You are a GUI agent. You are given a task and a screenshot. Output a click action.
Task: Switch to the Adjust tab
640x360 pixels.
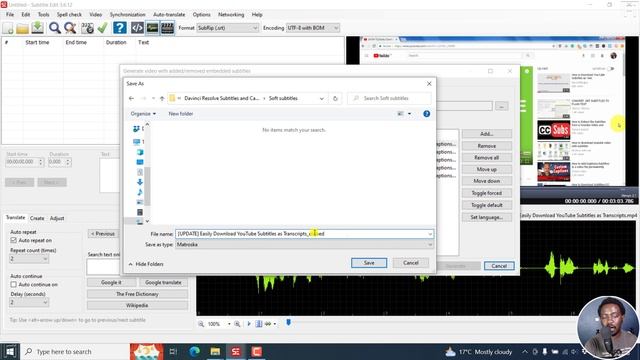(x=57, y=218)
